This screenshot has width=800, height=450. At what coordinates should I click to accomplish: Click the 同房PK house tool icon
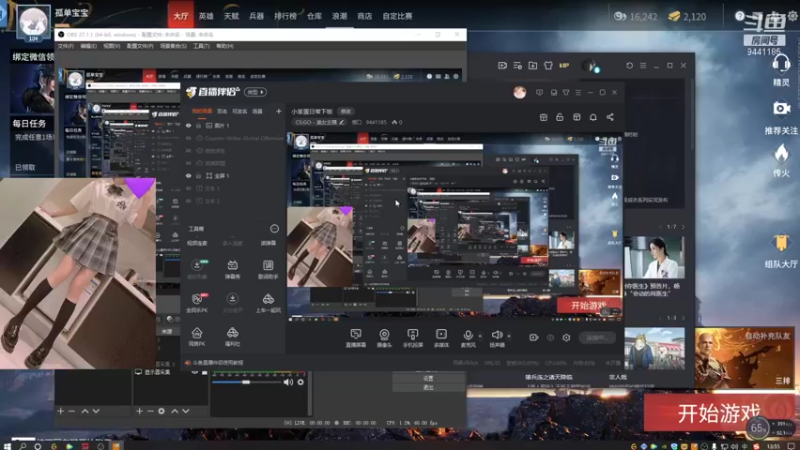(197, 333)
